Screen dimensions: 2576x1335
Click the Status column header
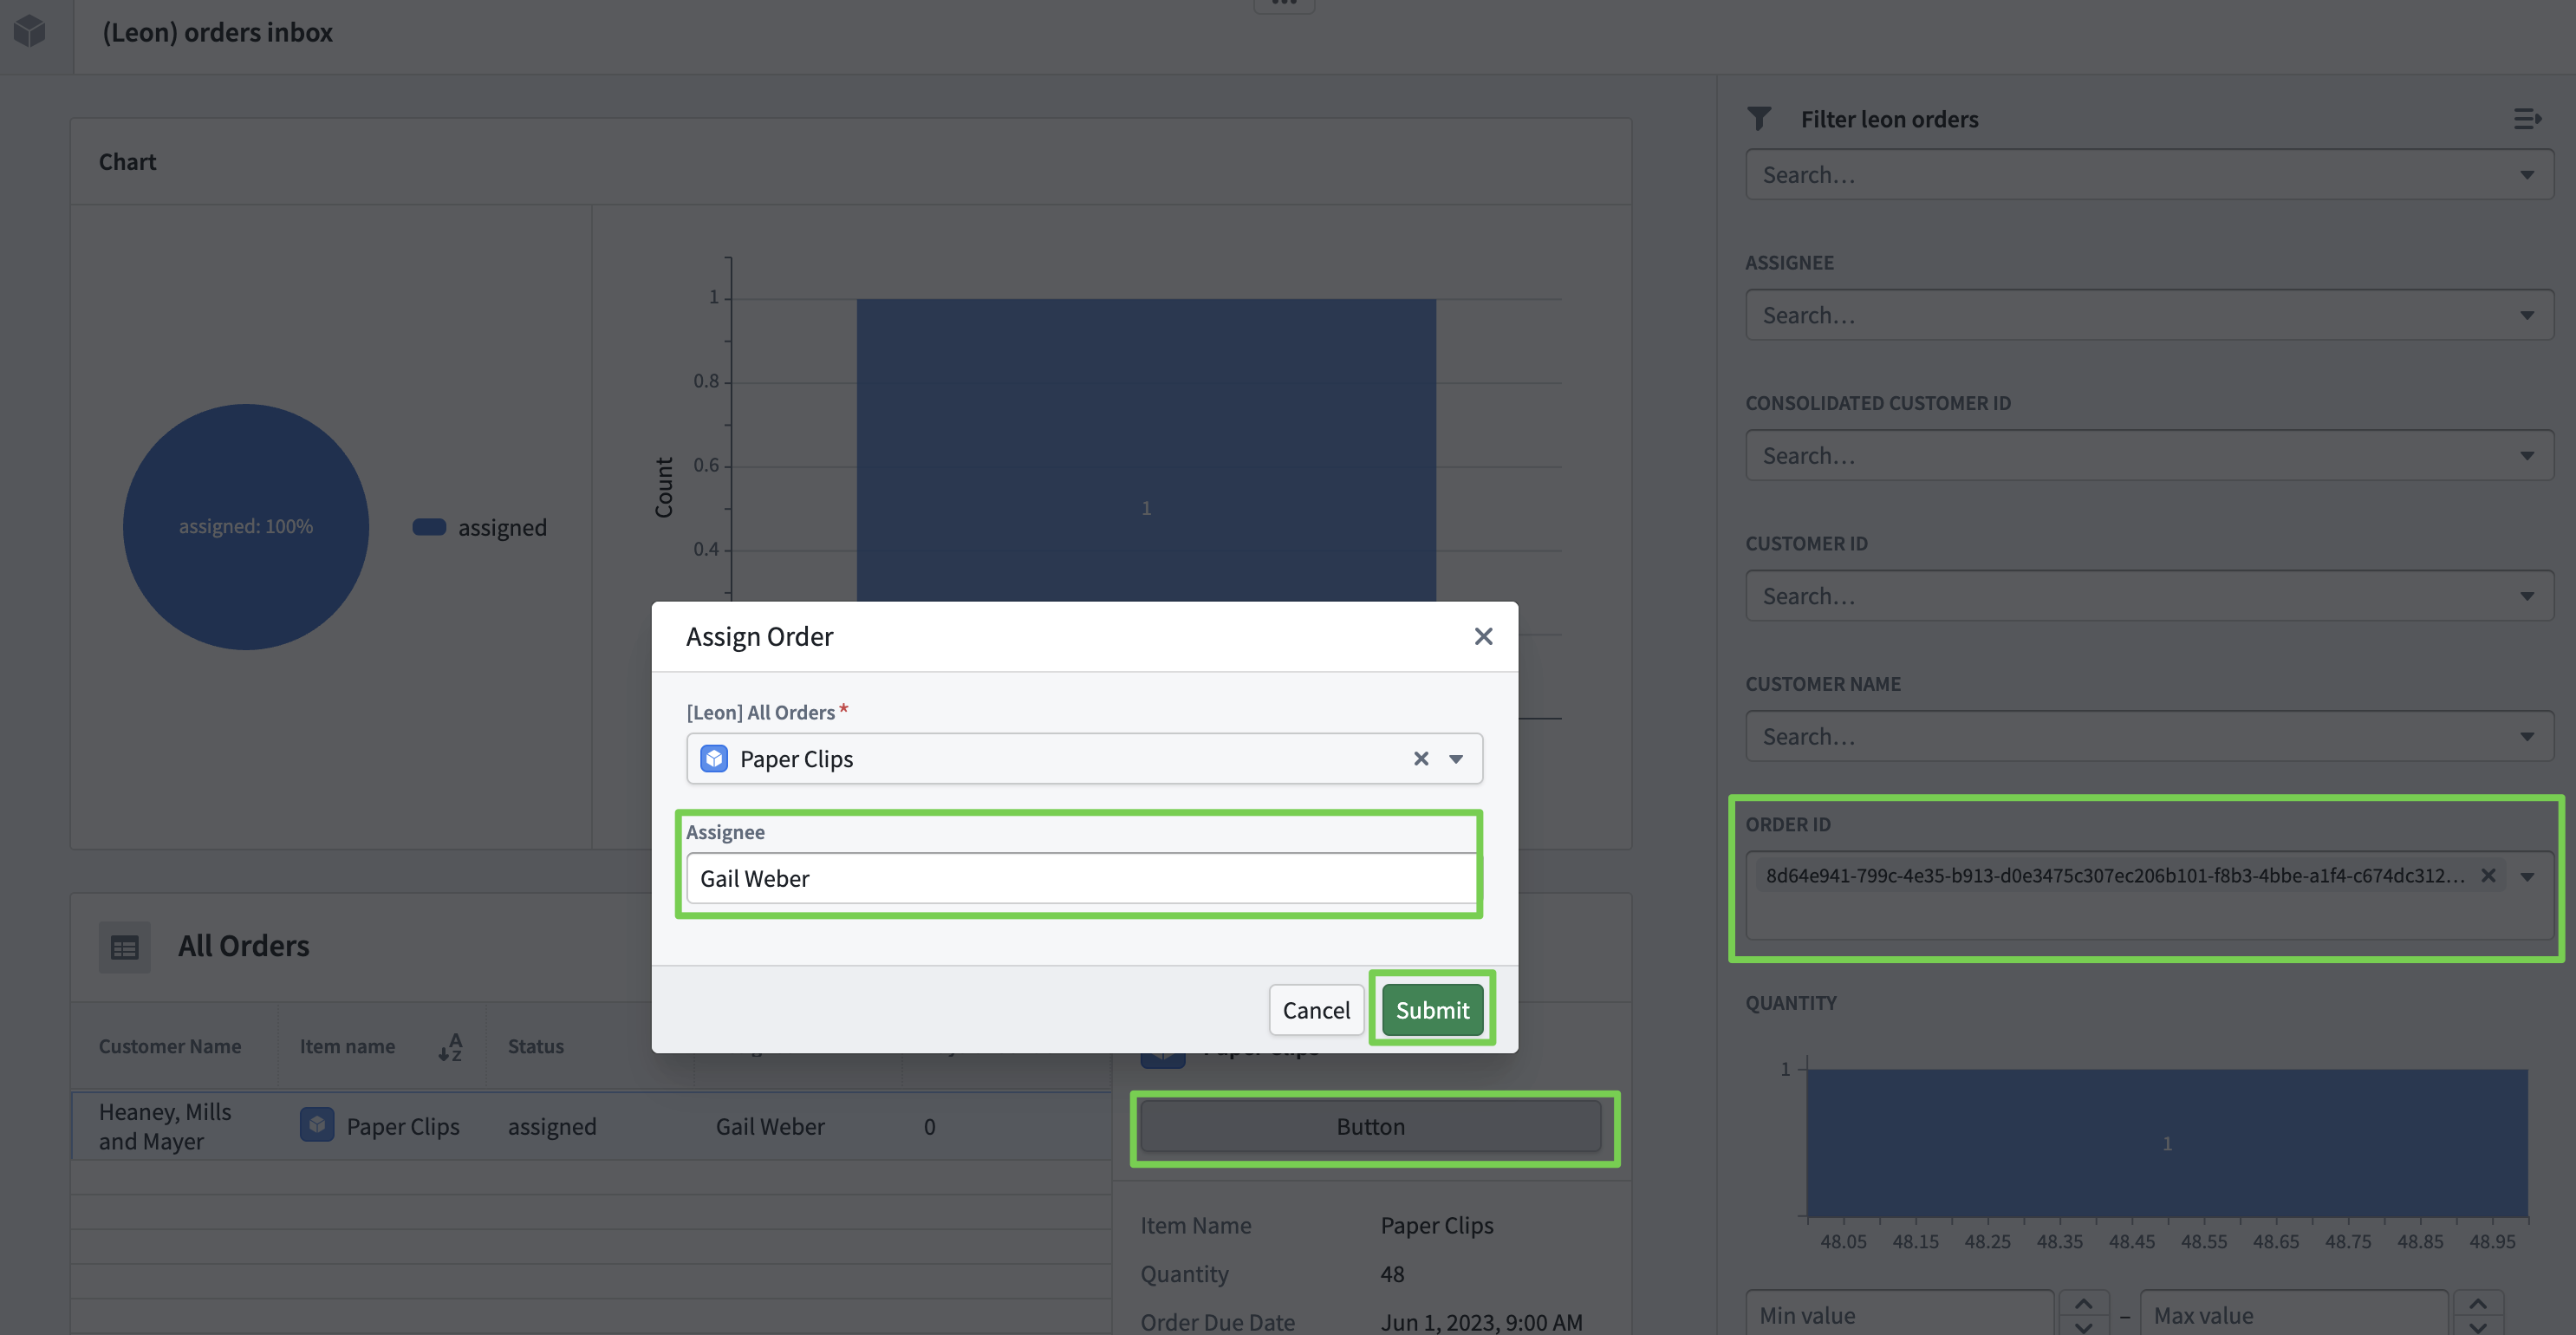point(535,1046)
